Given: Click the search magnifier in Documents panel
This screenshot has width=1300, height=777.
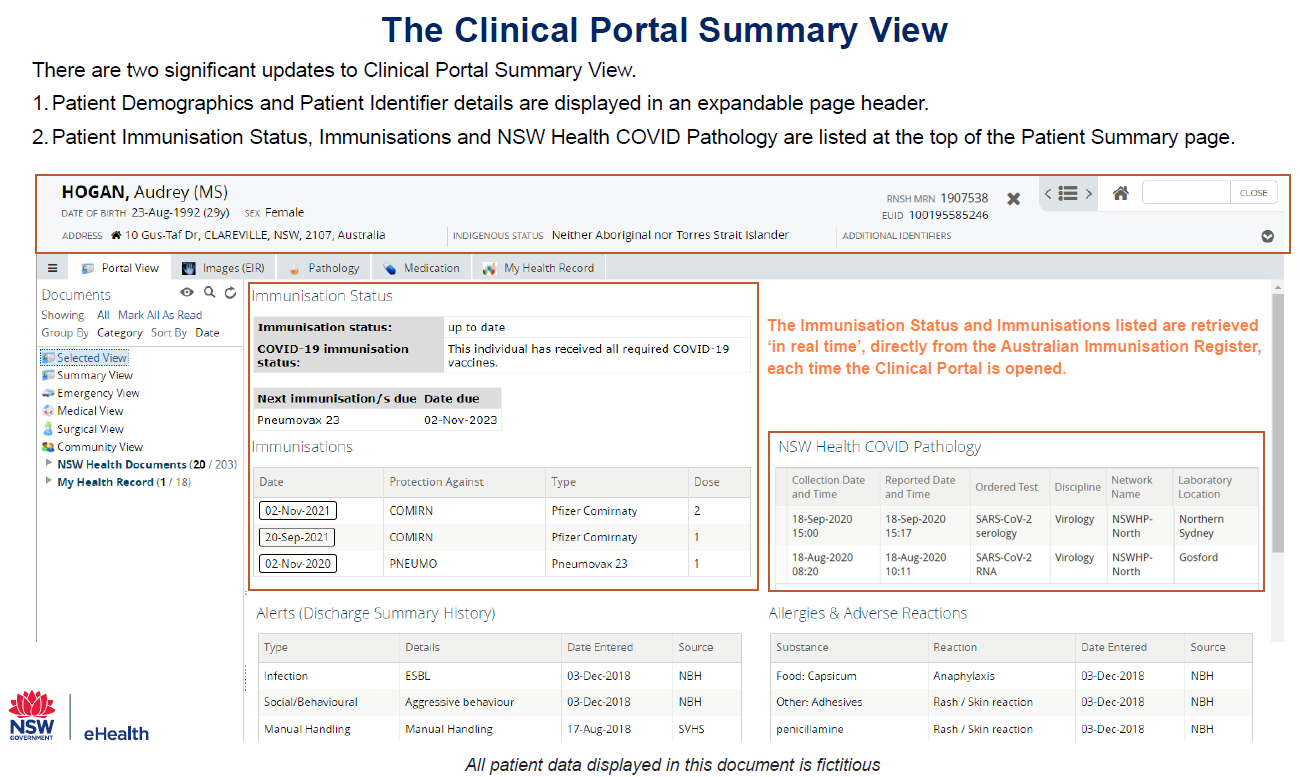Looking at the screenshot, I should pyautogui.click(x=209, y=293).
